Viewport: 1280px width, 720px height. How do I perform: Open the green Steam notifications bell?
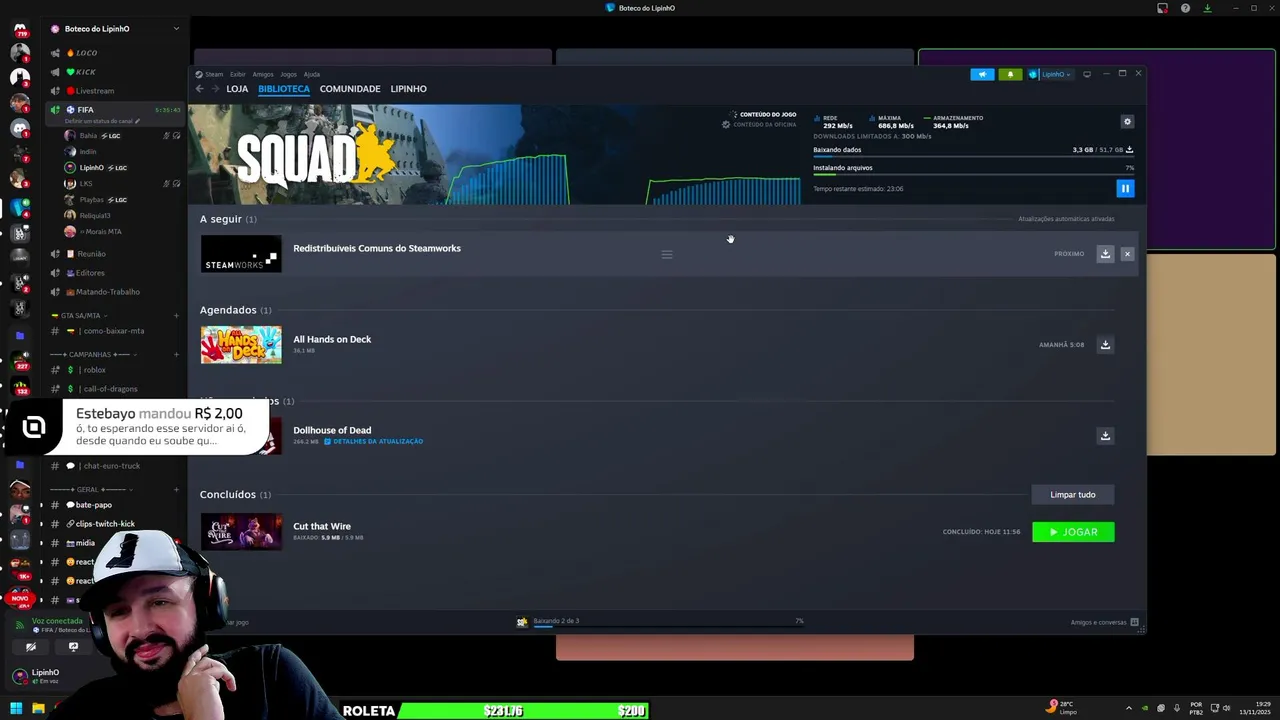(x=1010, y=74)
